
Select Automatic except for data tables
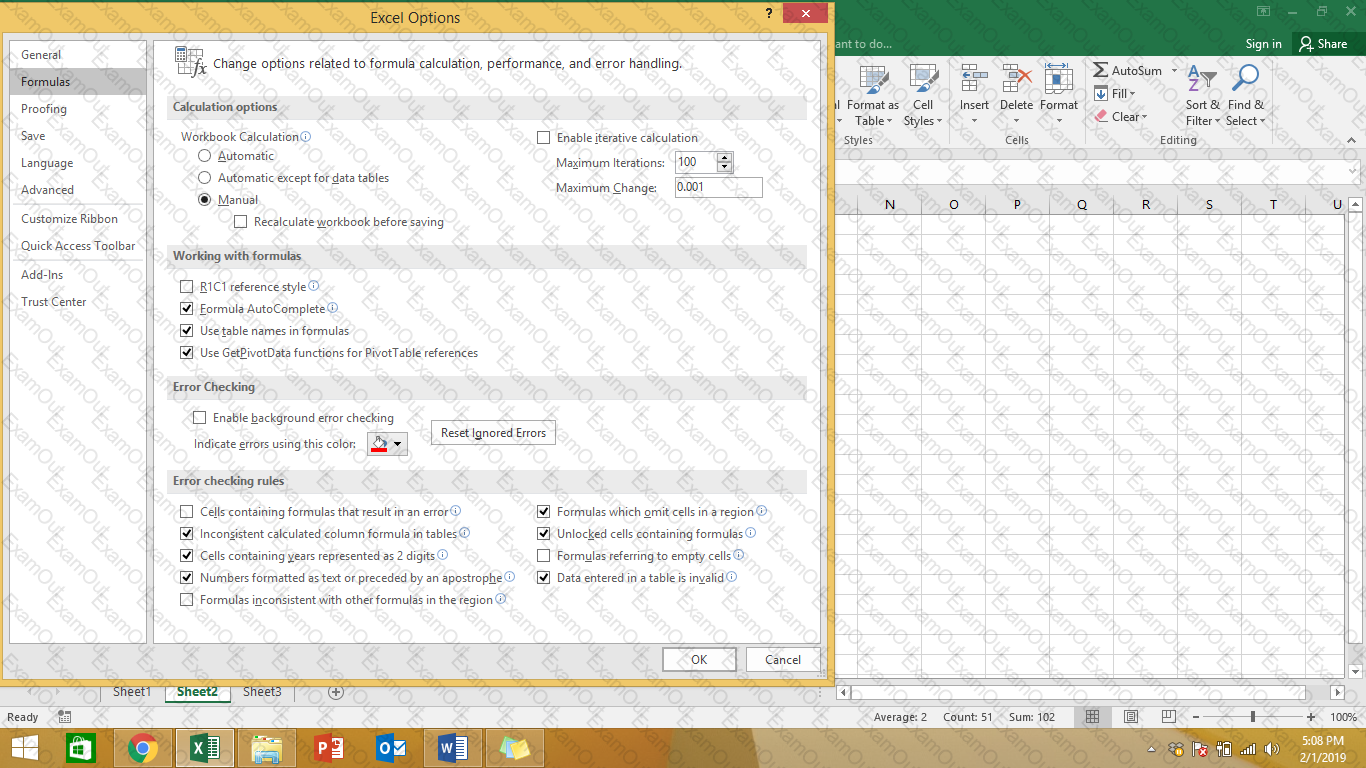point(205,178)
